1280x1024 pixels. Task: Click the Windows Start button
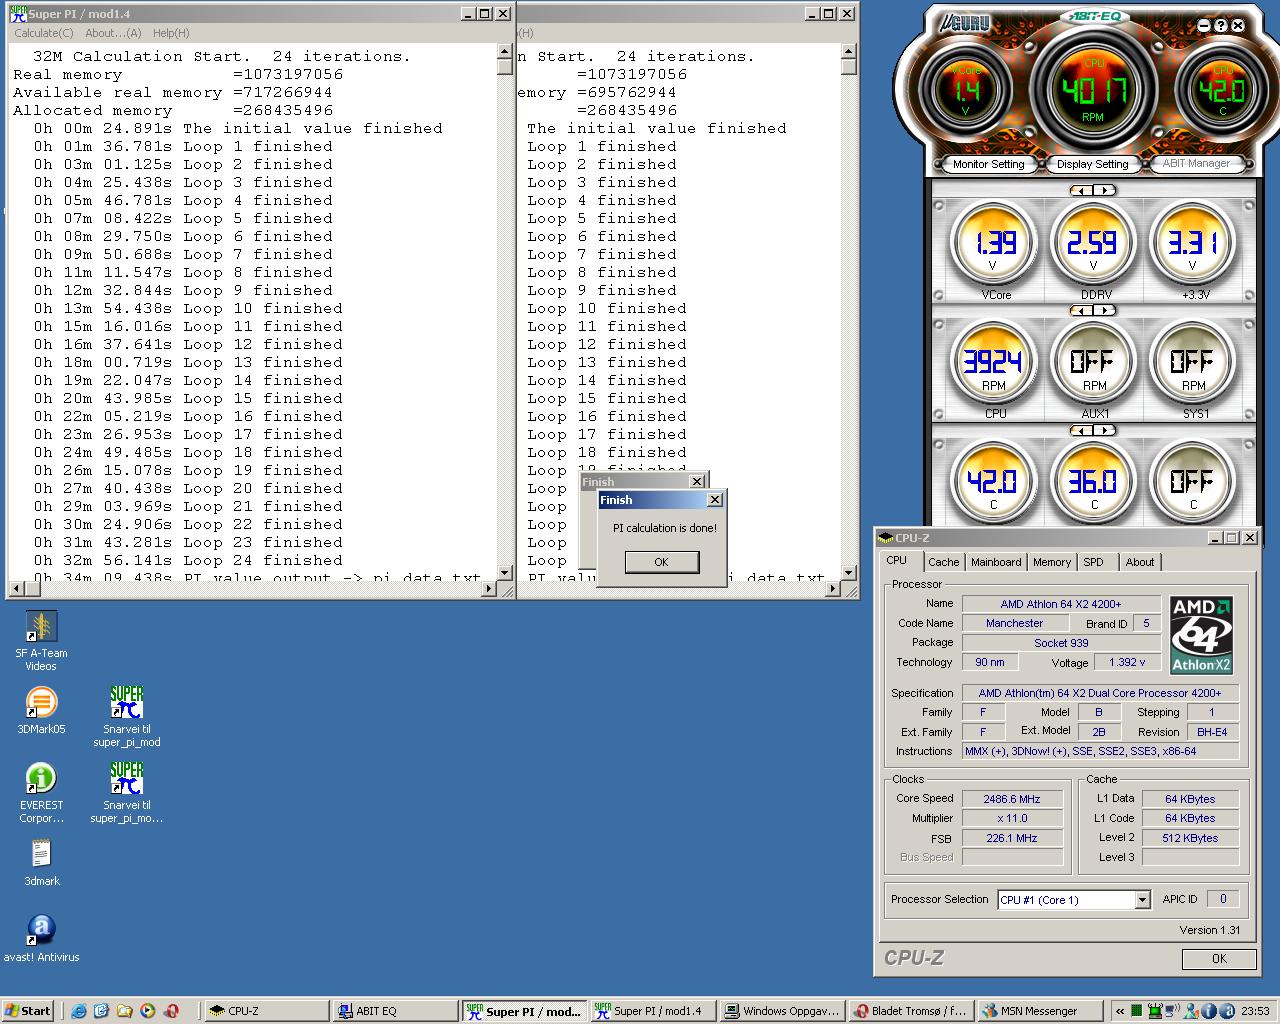pos(28,1011)
